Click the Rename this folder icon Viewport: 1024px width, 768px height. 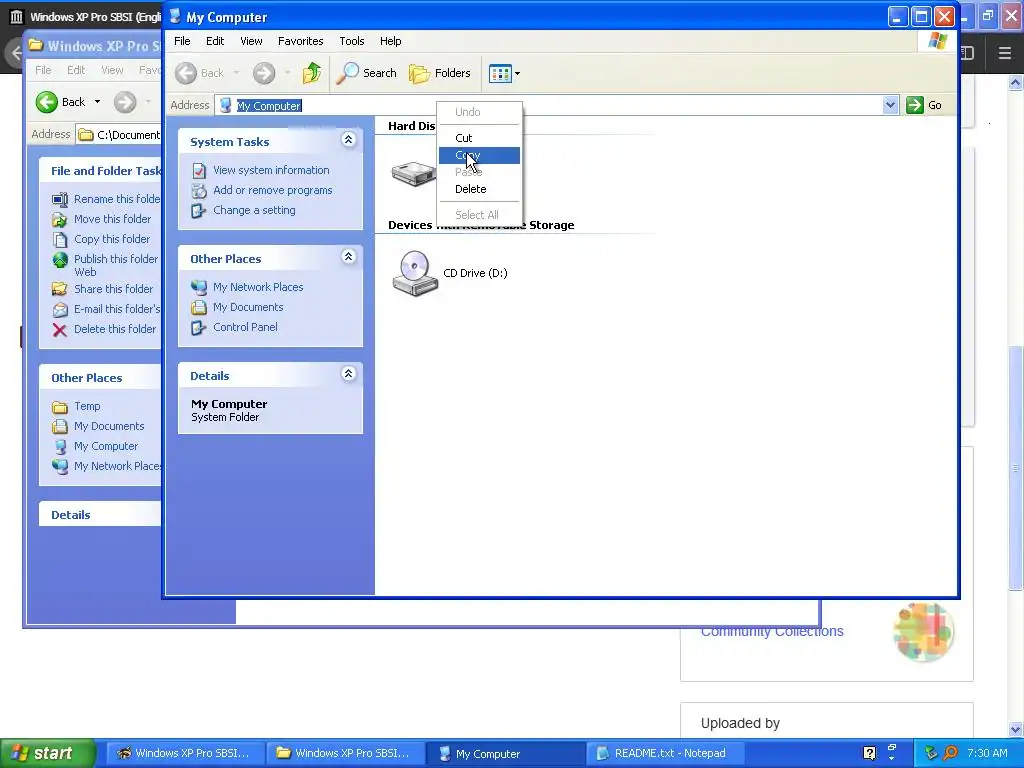[x=60, y=199]
